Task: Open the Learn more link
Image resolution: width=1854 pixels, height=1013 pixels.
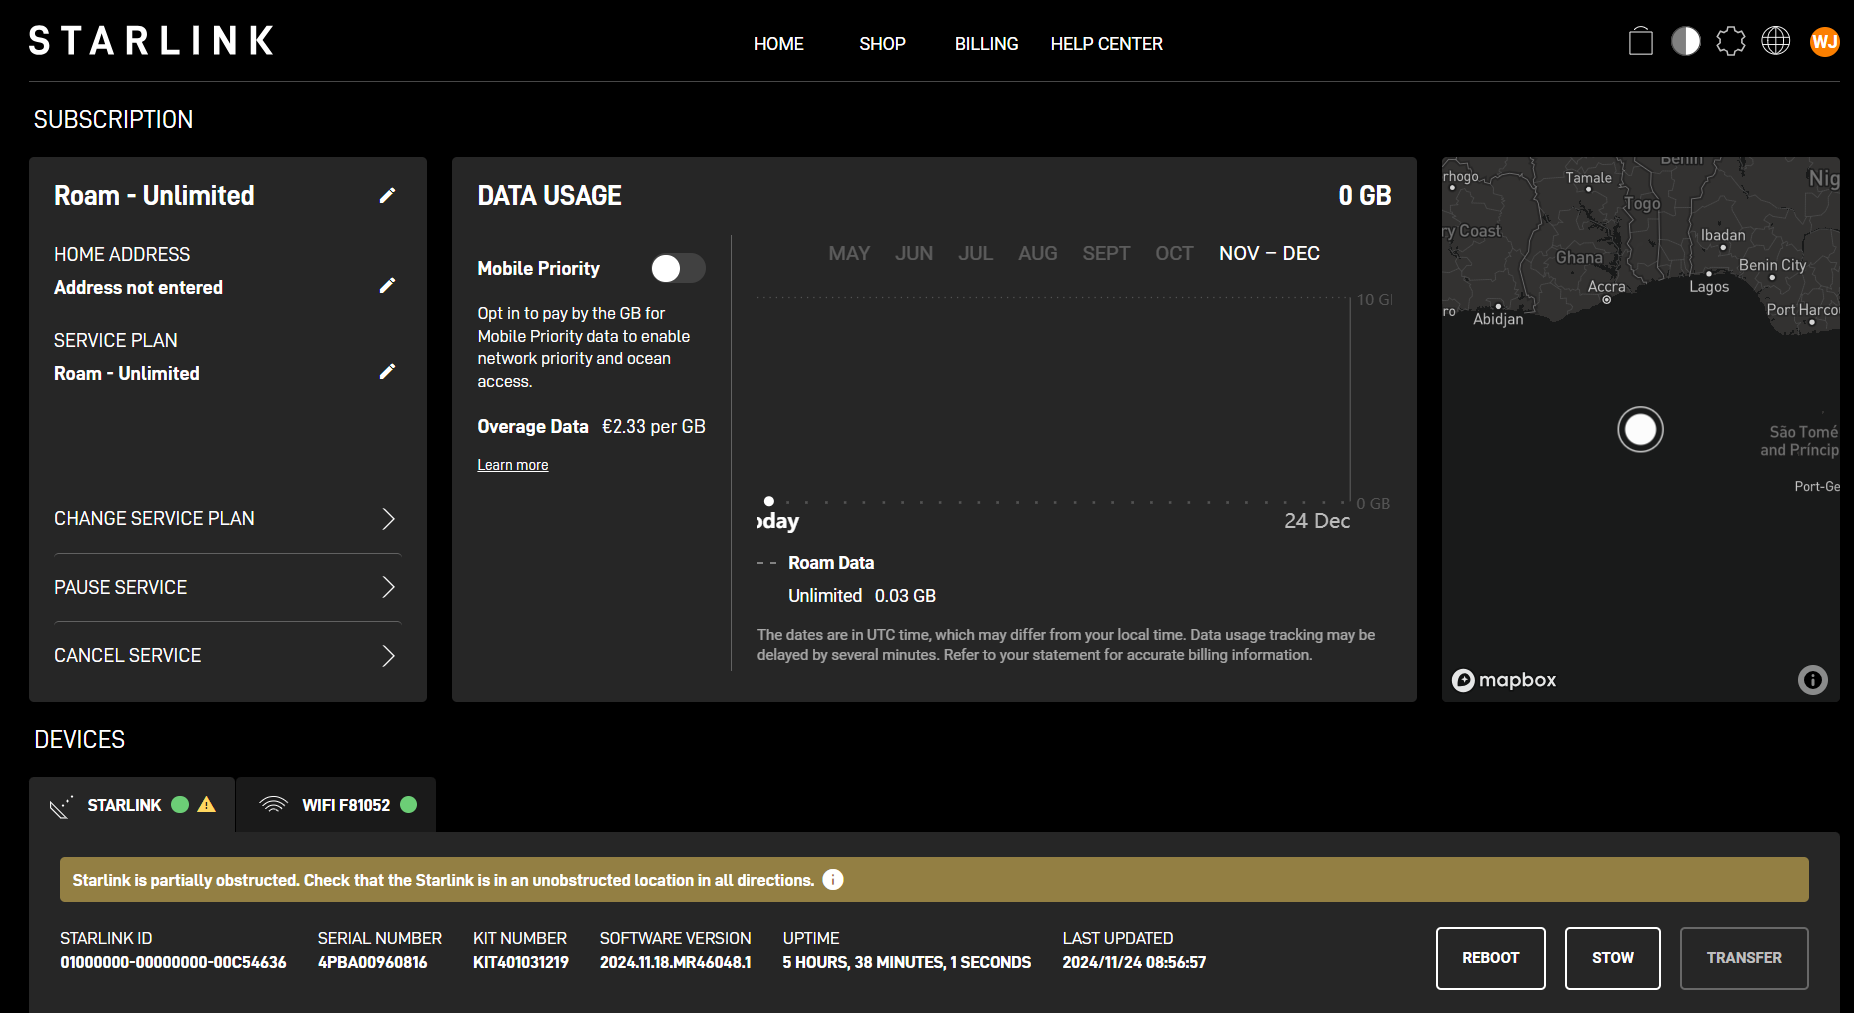Action: pos(513,465)
